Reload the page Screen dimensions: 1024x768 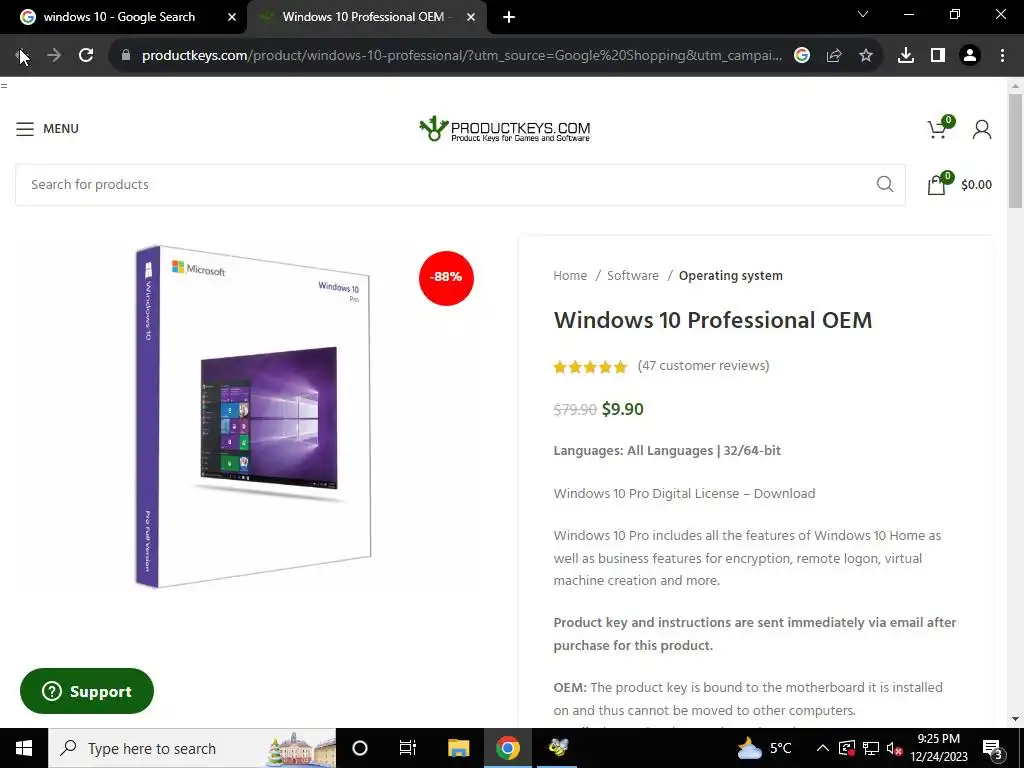click(x=86, y=56)
